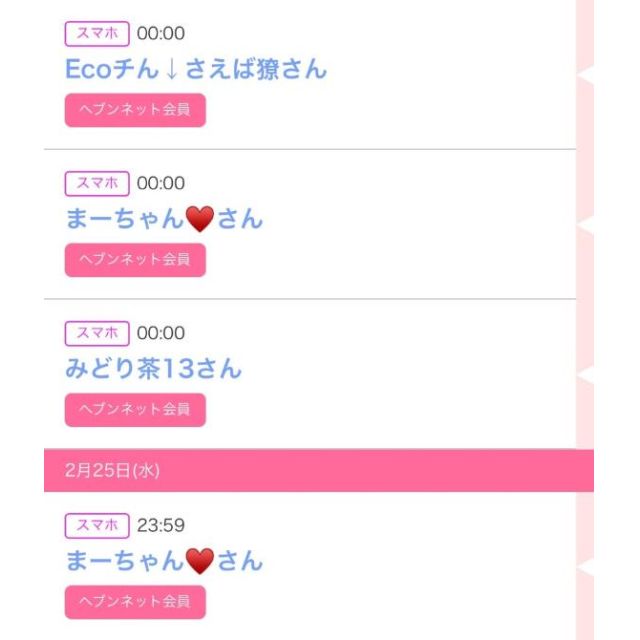Image resolution: width=640 pixels, height=640 pixels.
Task: Click ヘブンネット会員 button under Ecoチん↓さえば獠さん
Action: [135, 109]
